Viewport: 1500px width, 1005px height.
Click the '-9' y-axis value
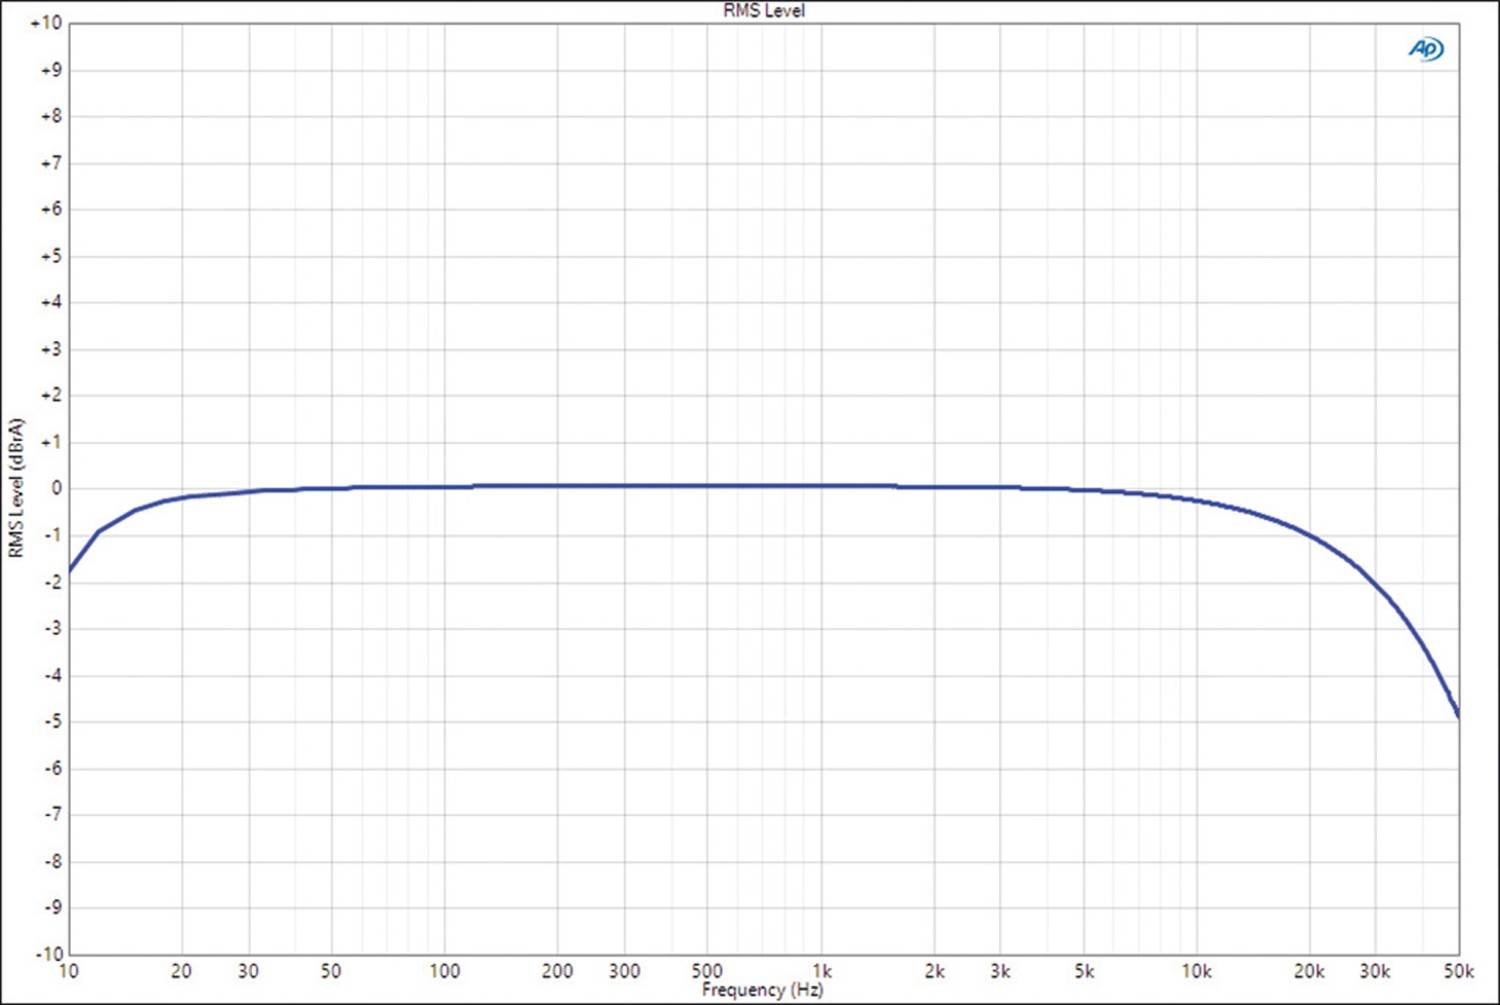pyautogui.click(x=52, y=908)
